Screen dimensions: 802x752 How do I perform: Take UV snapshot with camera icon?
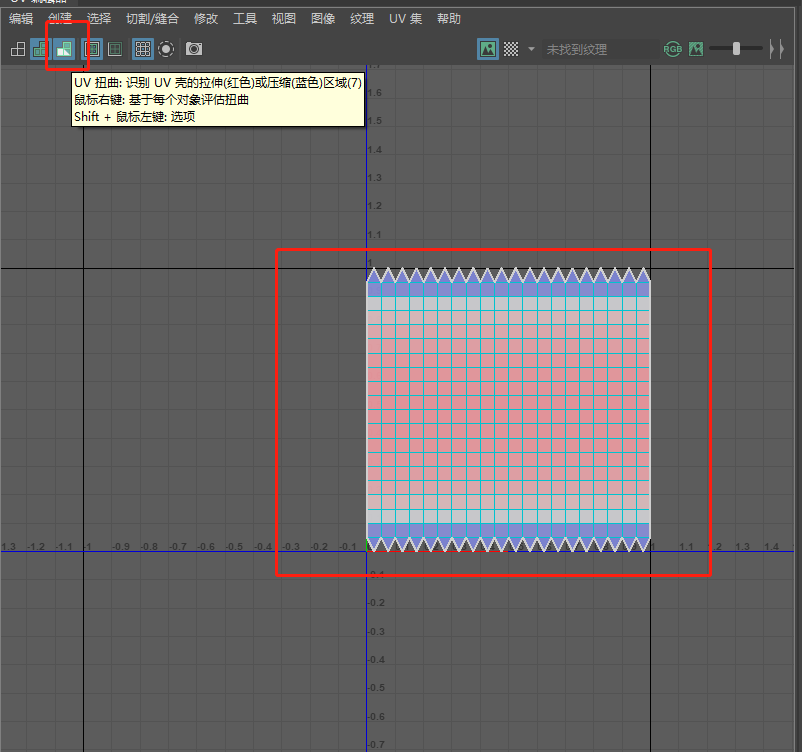(x=194, y=49)
